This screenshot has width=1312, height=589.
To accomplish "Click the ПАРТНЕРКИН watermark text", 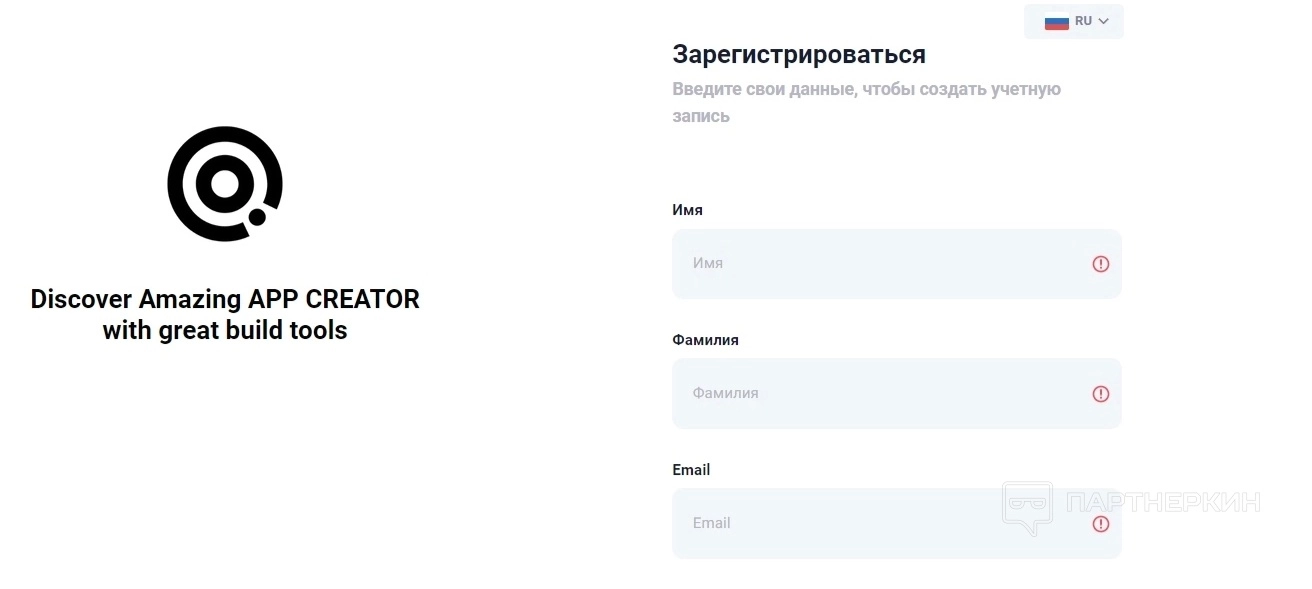I will [x=1163, y=502].
